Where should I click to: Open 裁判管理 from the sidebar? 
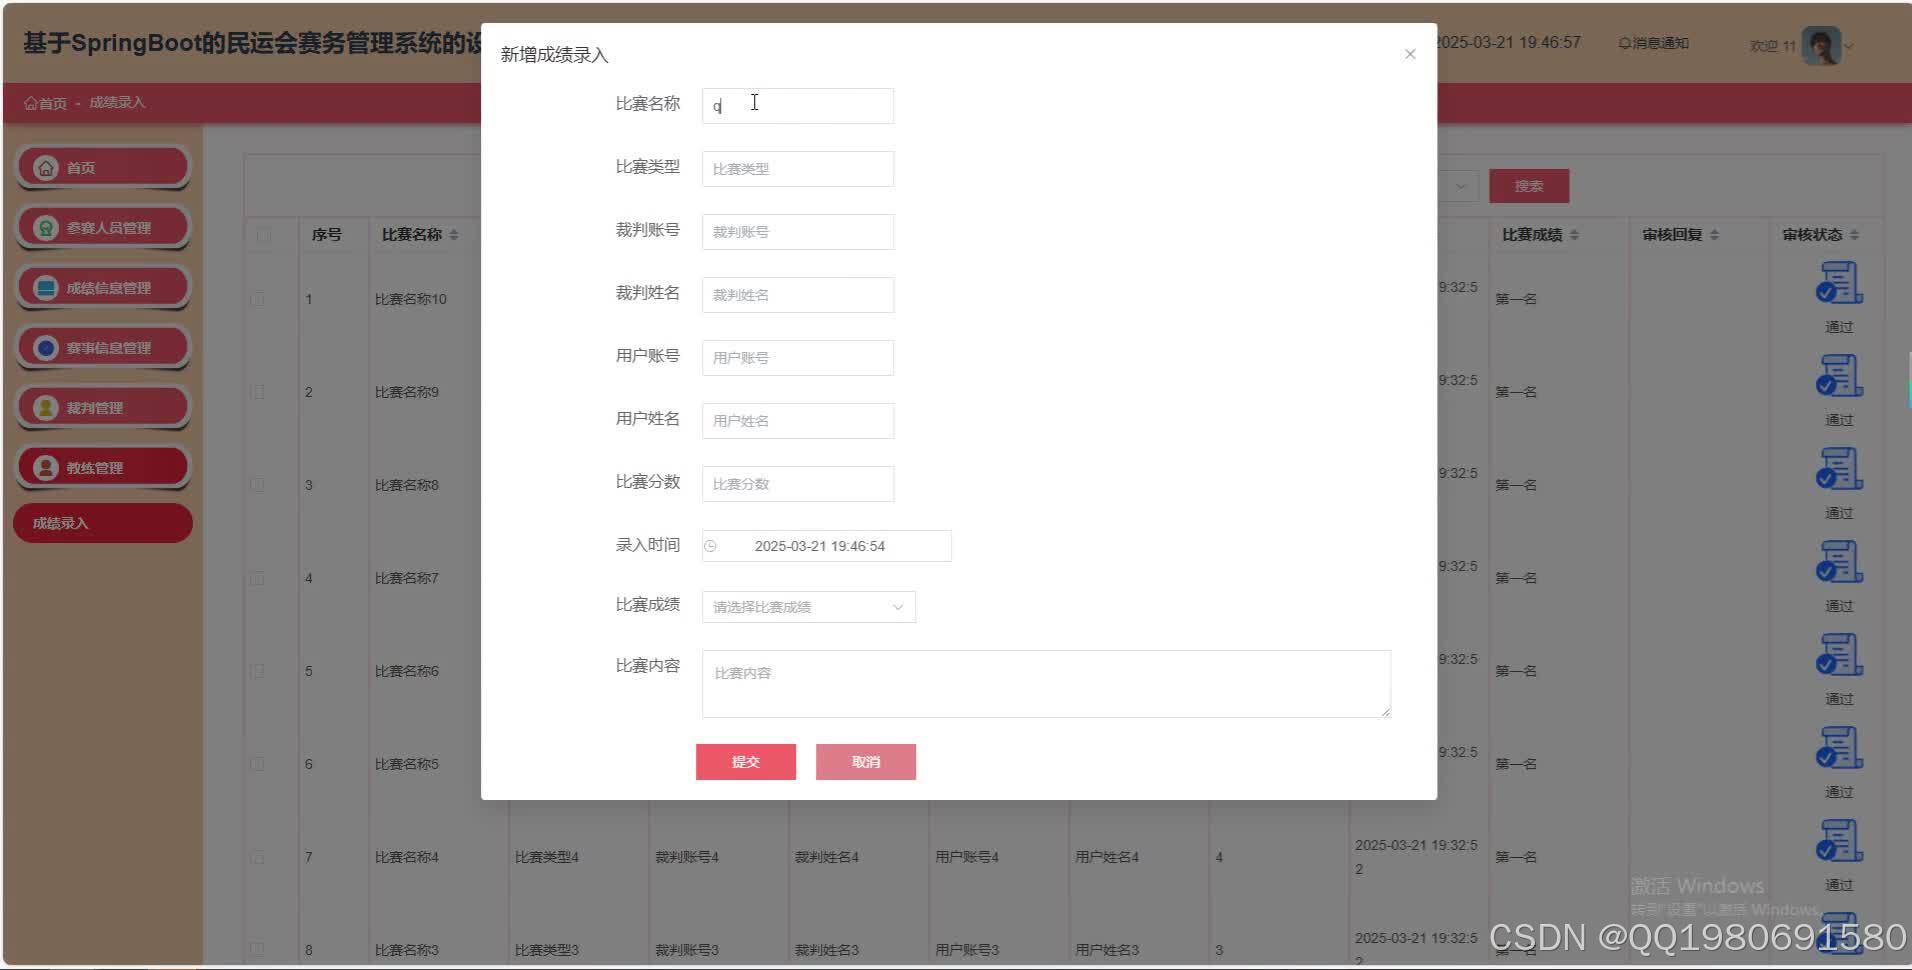click(x=103, y=407)
